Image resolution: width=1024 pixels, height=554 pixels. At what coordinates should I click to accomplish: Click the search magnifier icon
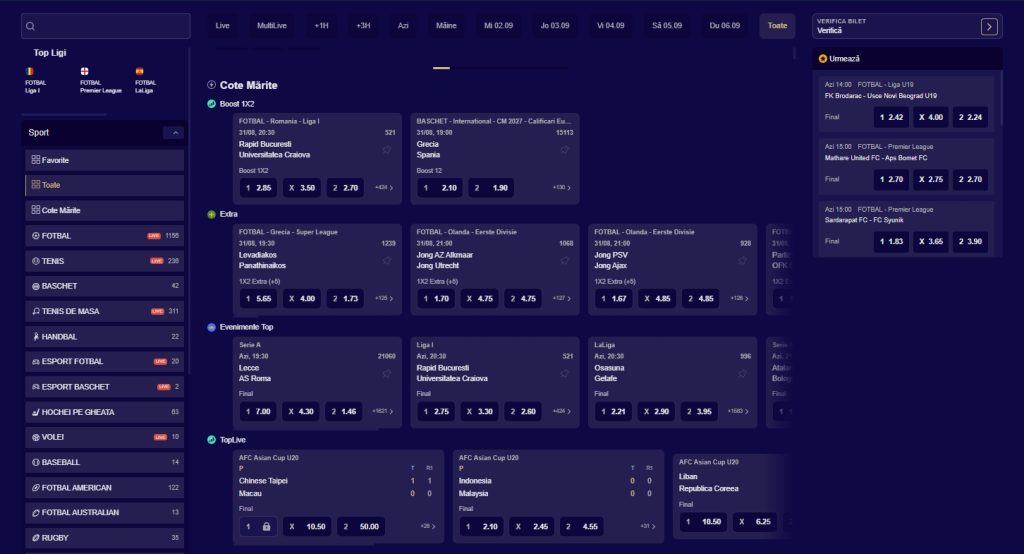30,26
